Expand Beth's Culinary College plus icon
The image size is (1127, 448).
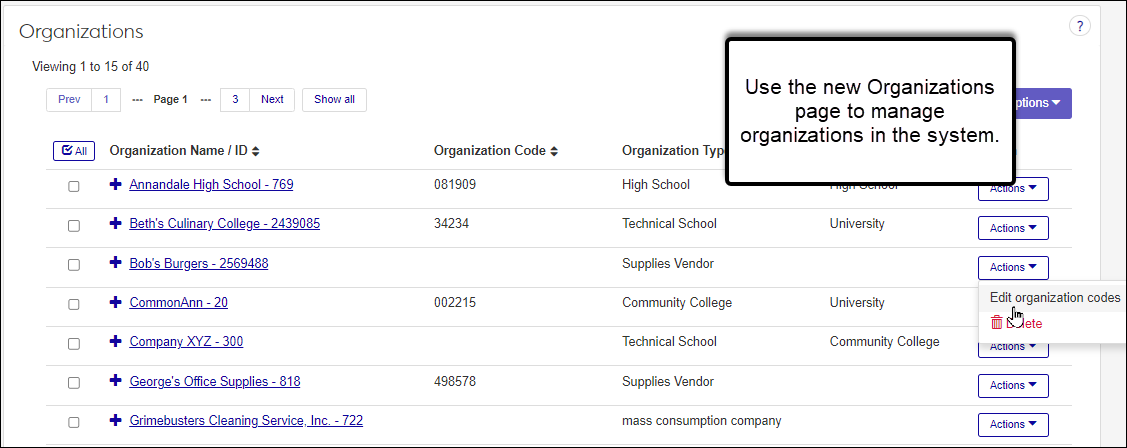pos(116,223)
